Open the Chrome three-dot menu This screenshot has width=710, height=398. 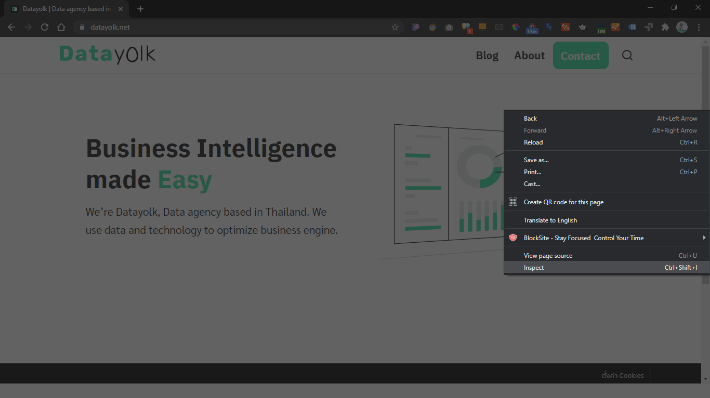coord(699,27)
